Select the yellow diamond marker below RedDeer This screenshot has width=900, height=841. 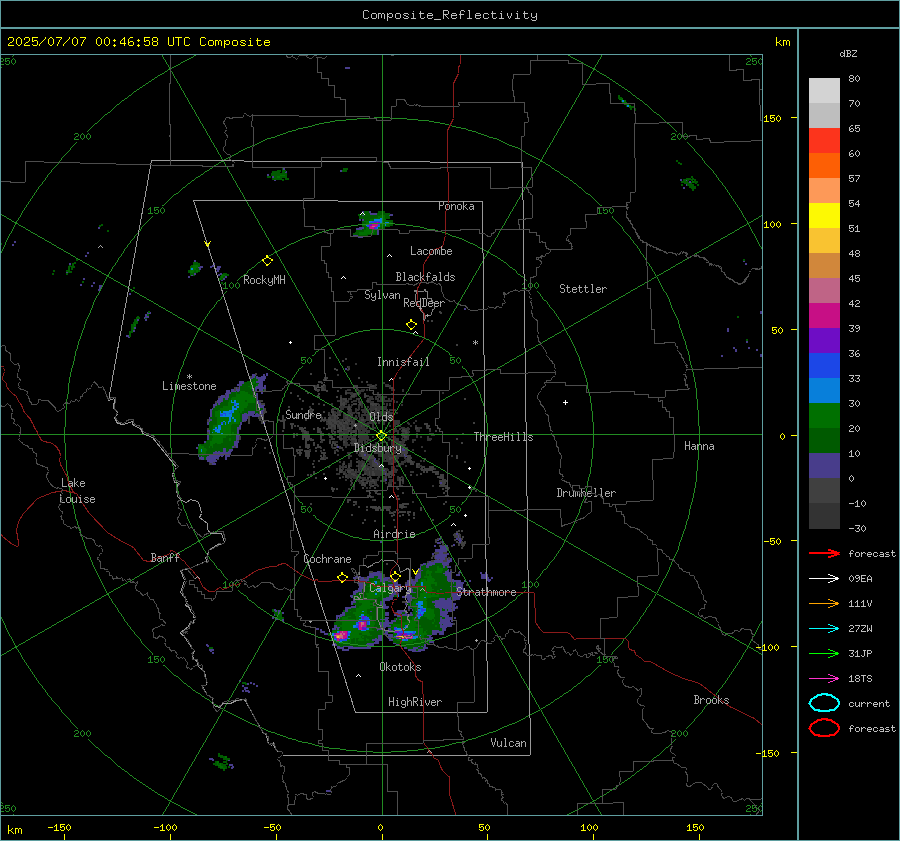point(411,324)
